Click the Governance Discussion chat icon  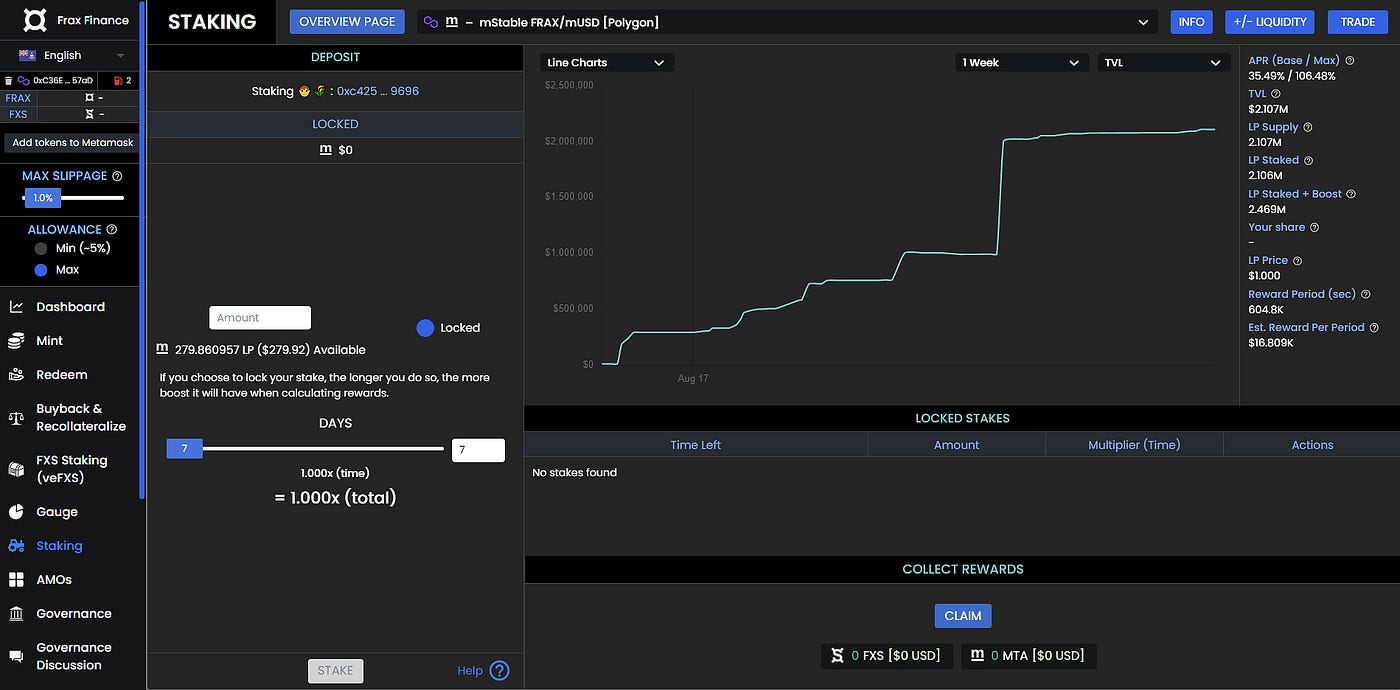coord(16,656)
